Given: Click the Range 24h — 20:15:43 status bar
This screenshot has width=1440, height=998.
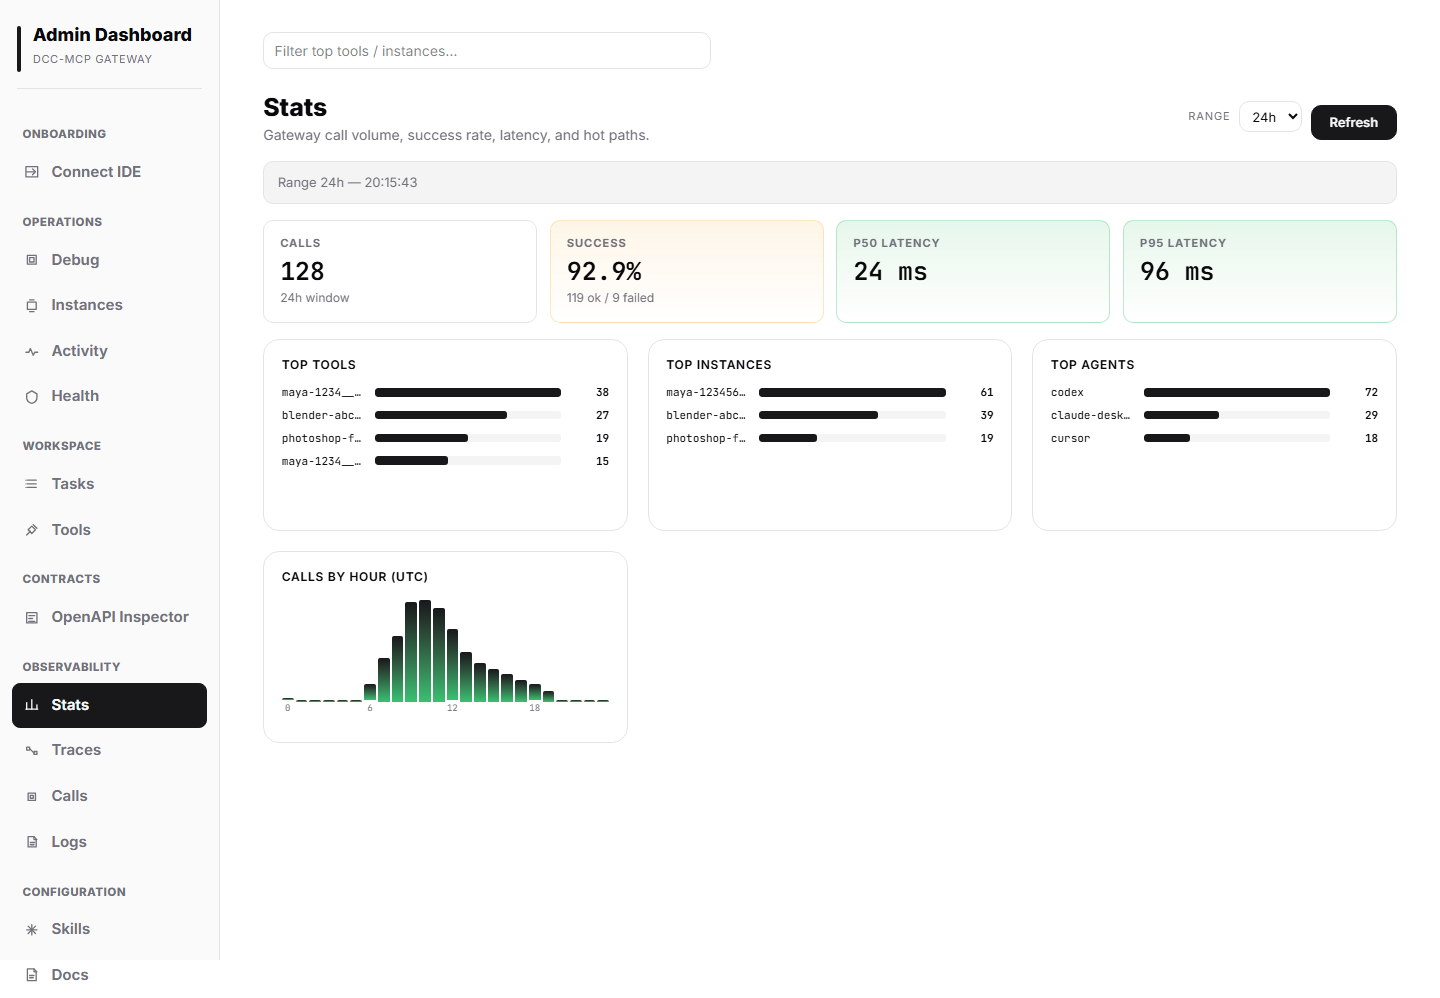Looking at the screenshot, I should [830, 183].
